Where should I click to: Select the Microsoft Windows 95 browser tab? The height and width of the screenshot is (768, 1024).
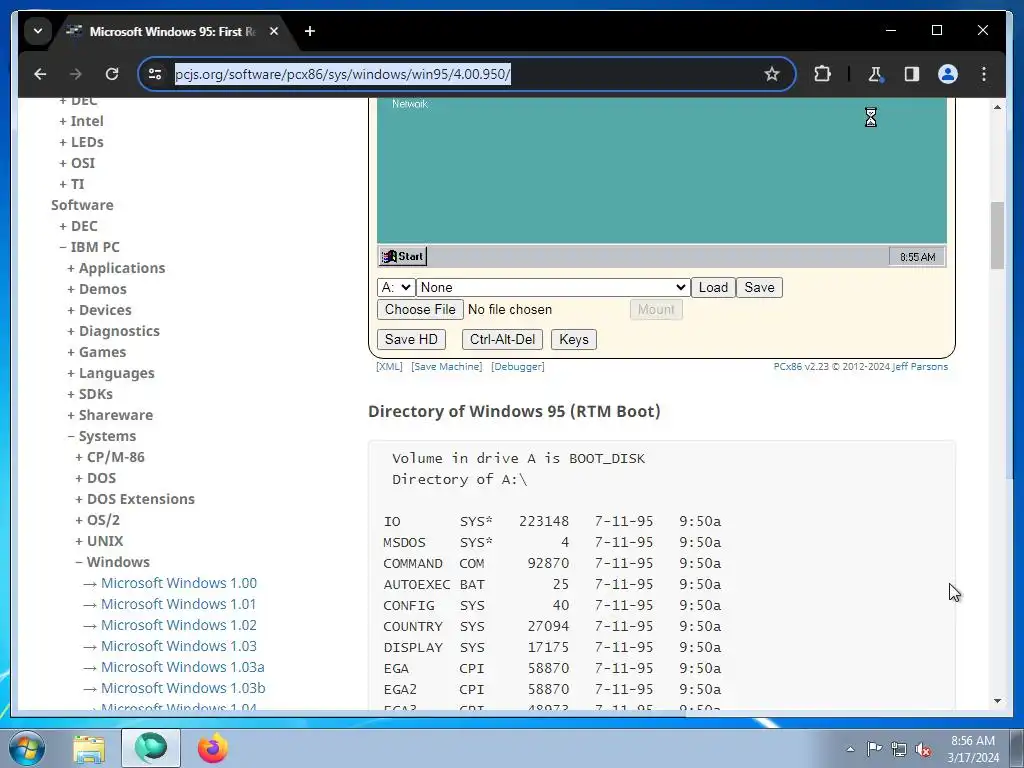(172, 31)
